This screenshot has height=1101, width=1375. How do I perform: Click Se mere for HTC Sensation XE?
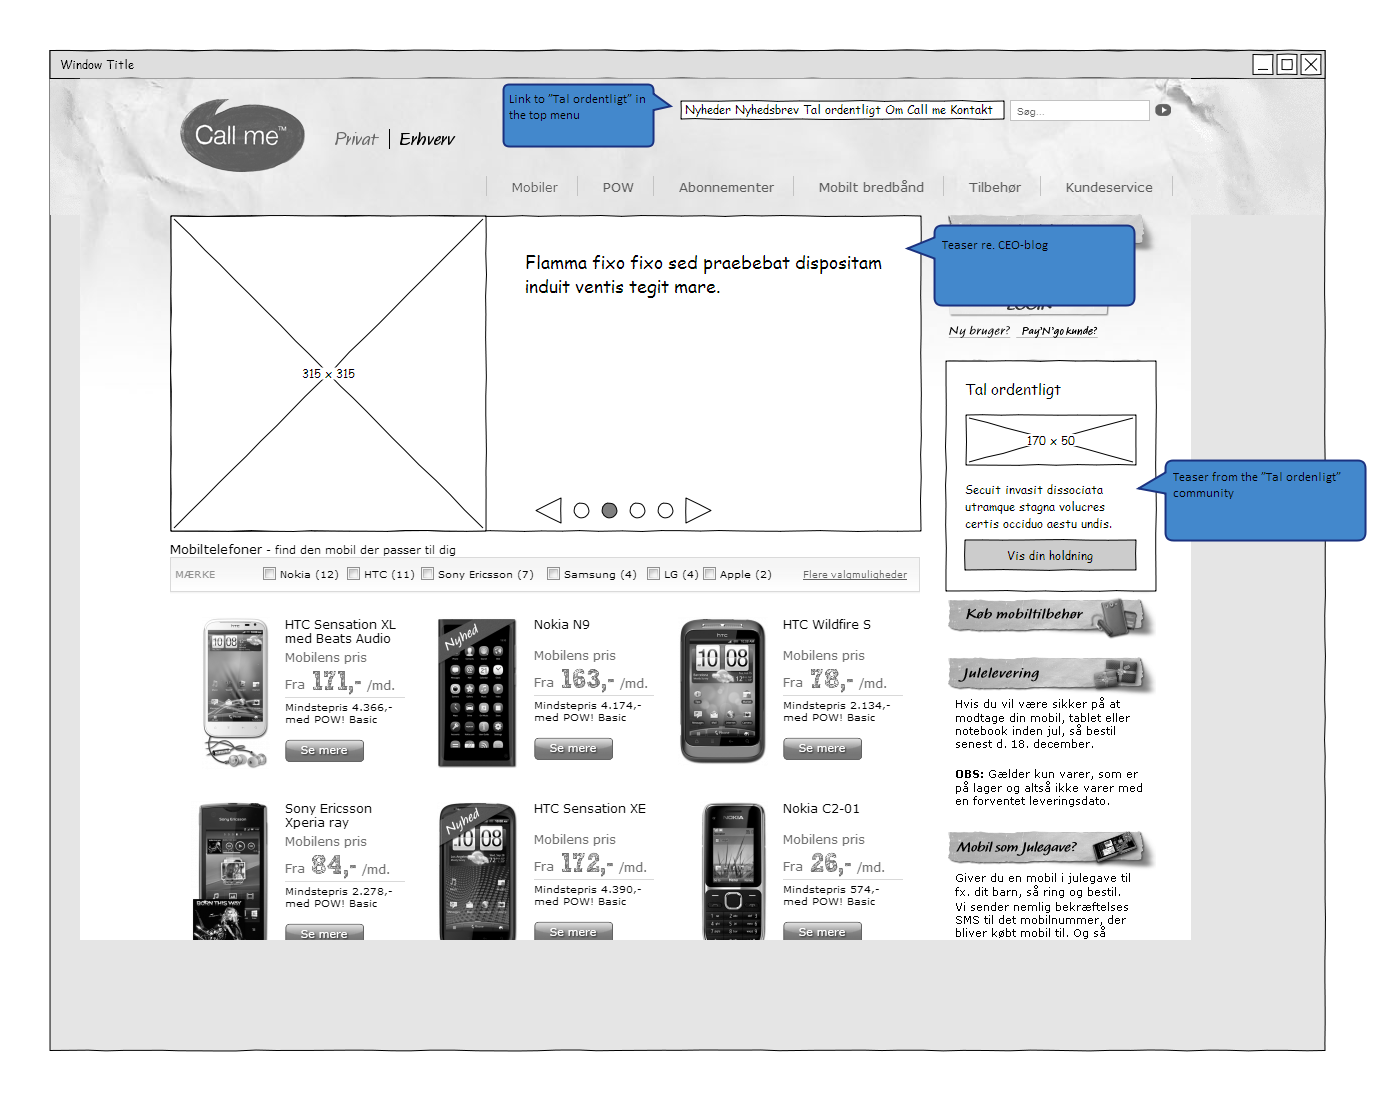[x=573, y=931]
